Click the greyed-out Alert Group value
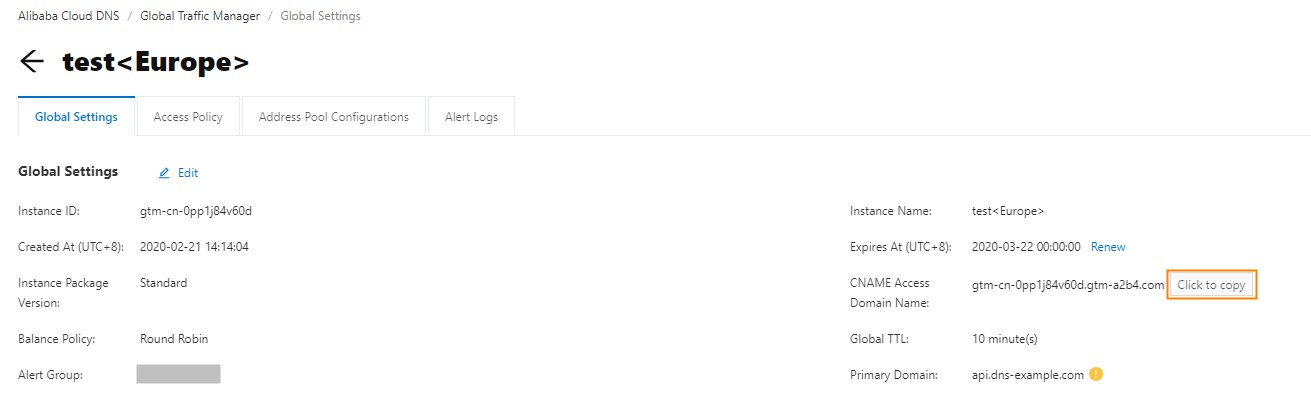 (178, 375)
